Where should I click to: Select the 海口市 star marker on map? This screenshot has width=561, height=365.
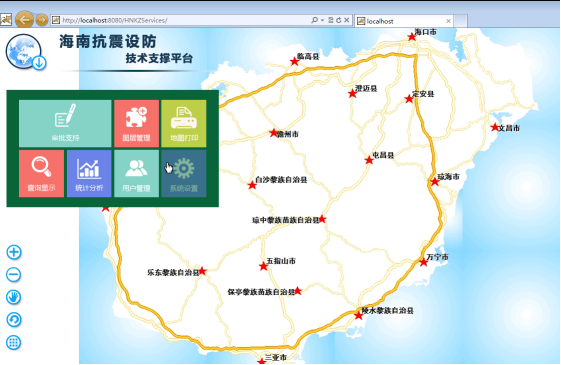point(412,36)
